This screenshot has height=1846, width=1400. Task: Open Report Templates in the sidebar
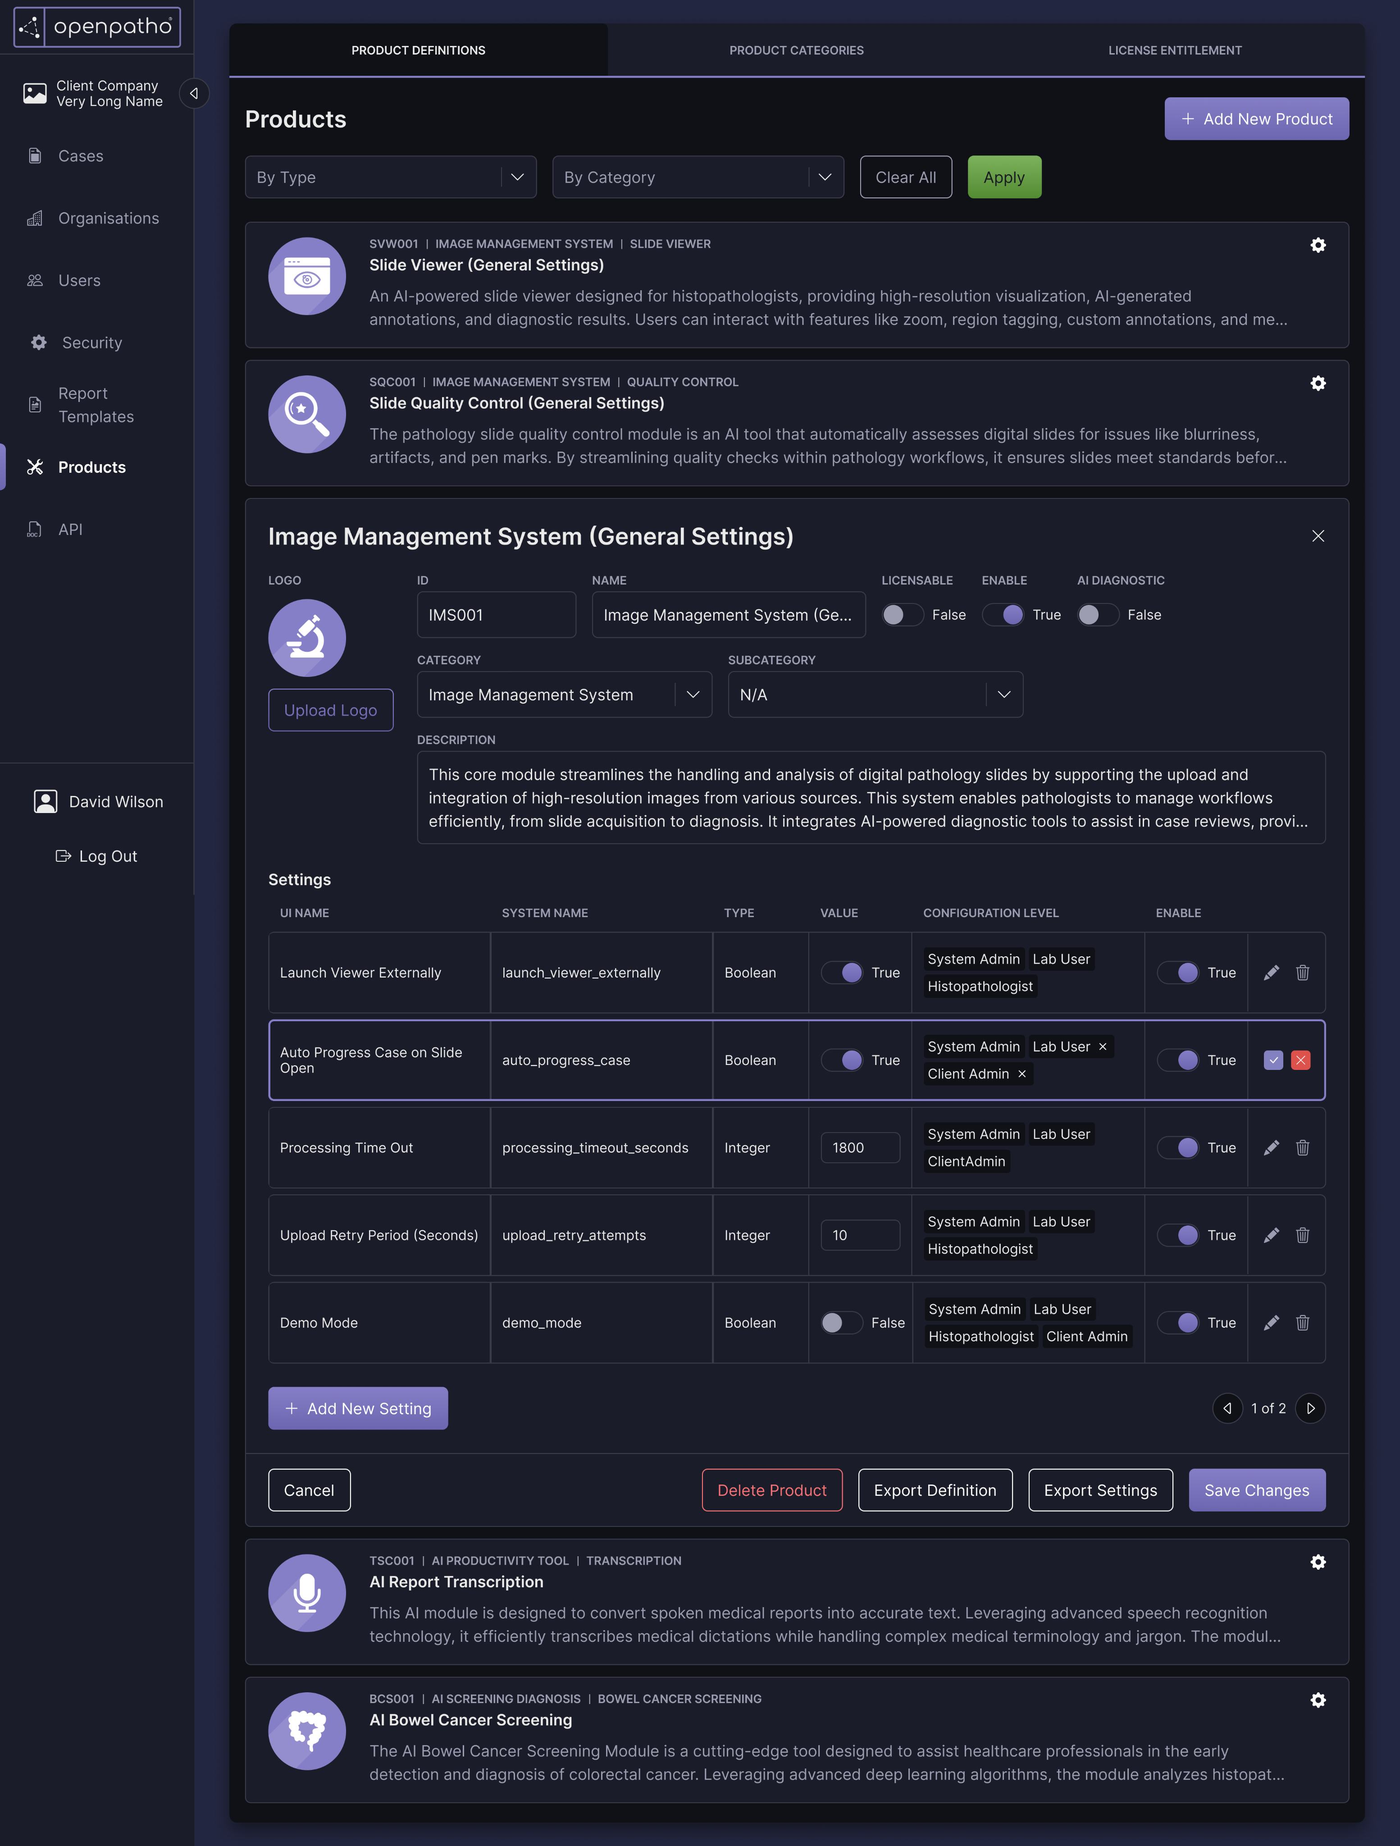click(x=96, y=405)
